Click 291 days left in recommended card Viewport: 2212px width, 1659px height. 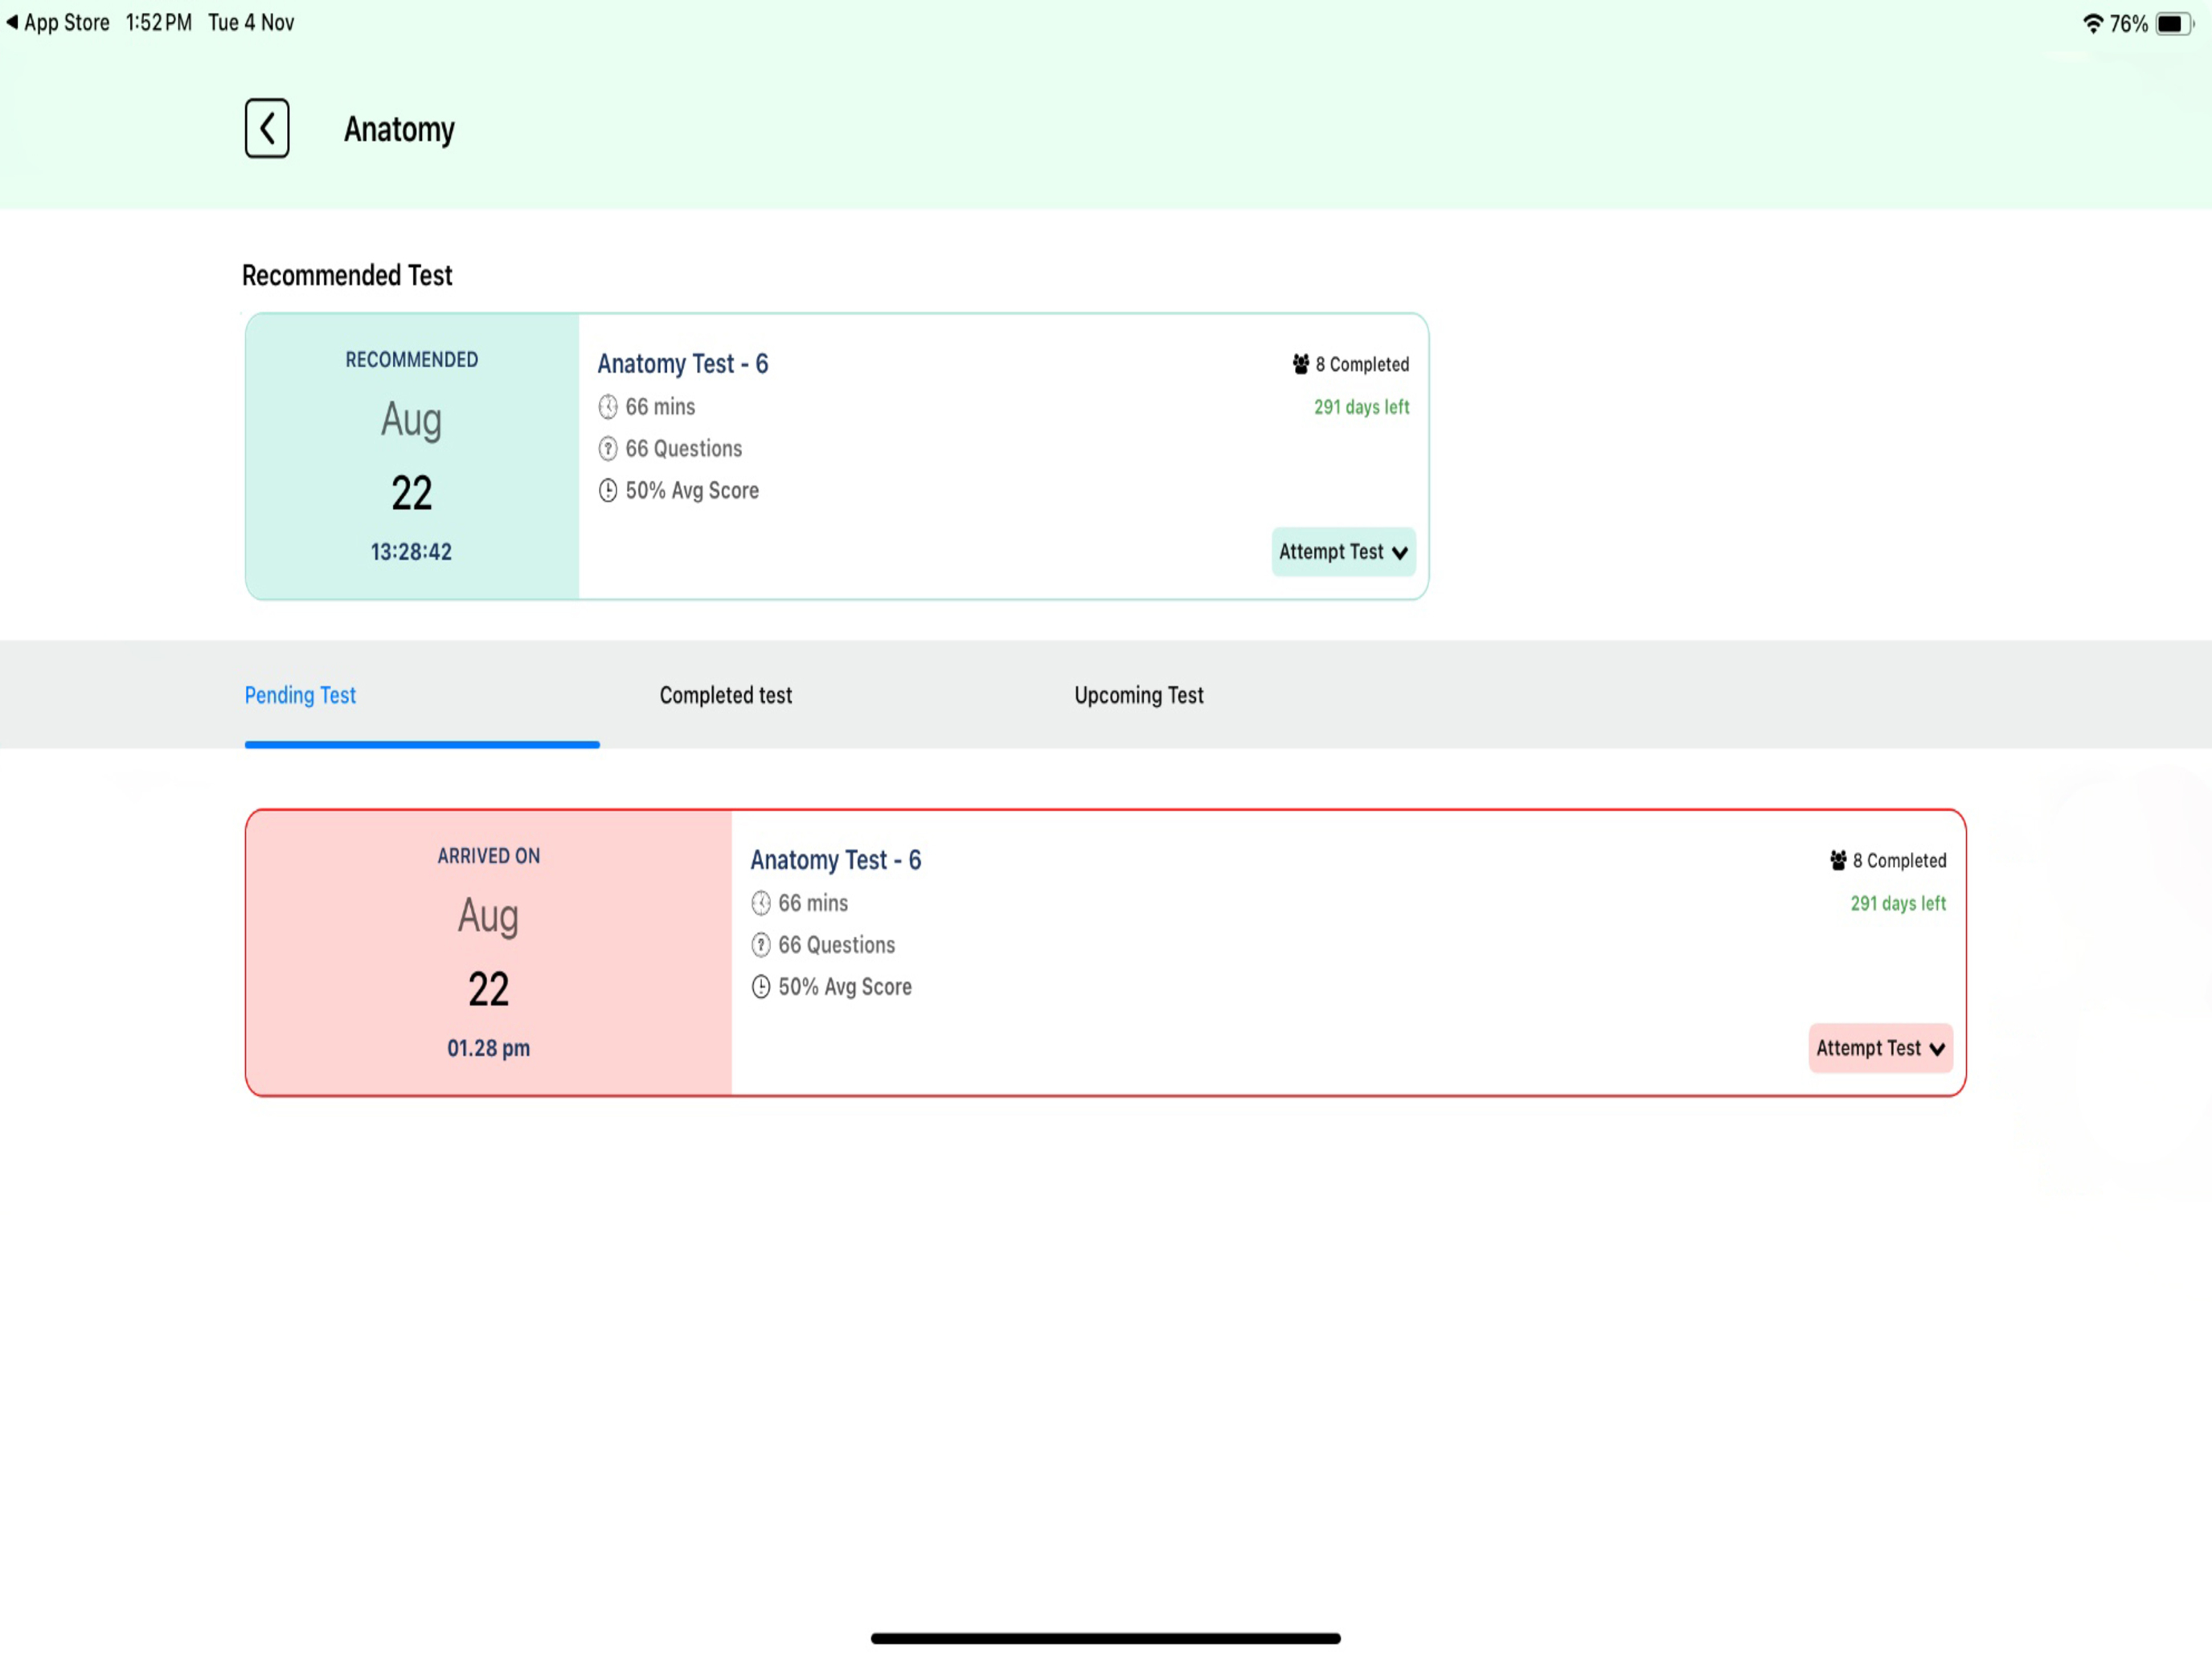(1361, 407)
